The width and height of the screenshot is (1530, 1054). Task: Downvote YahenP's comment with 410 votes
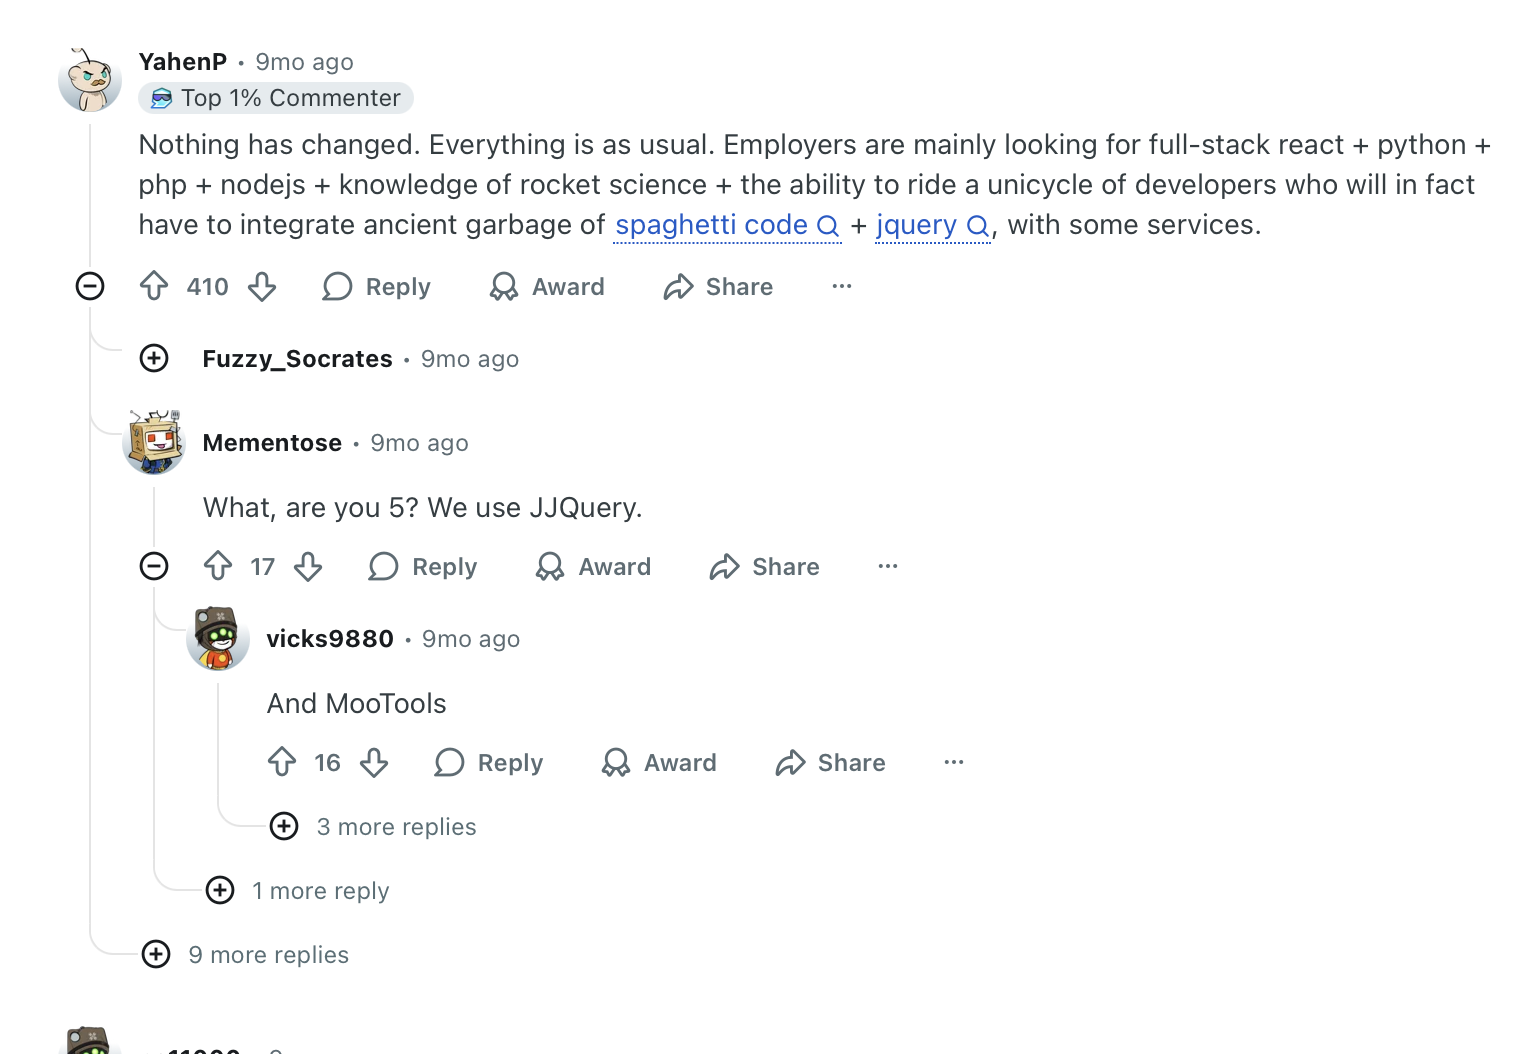coord(262,287)
